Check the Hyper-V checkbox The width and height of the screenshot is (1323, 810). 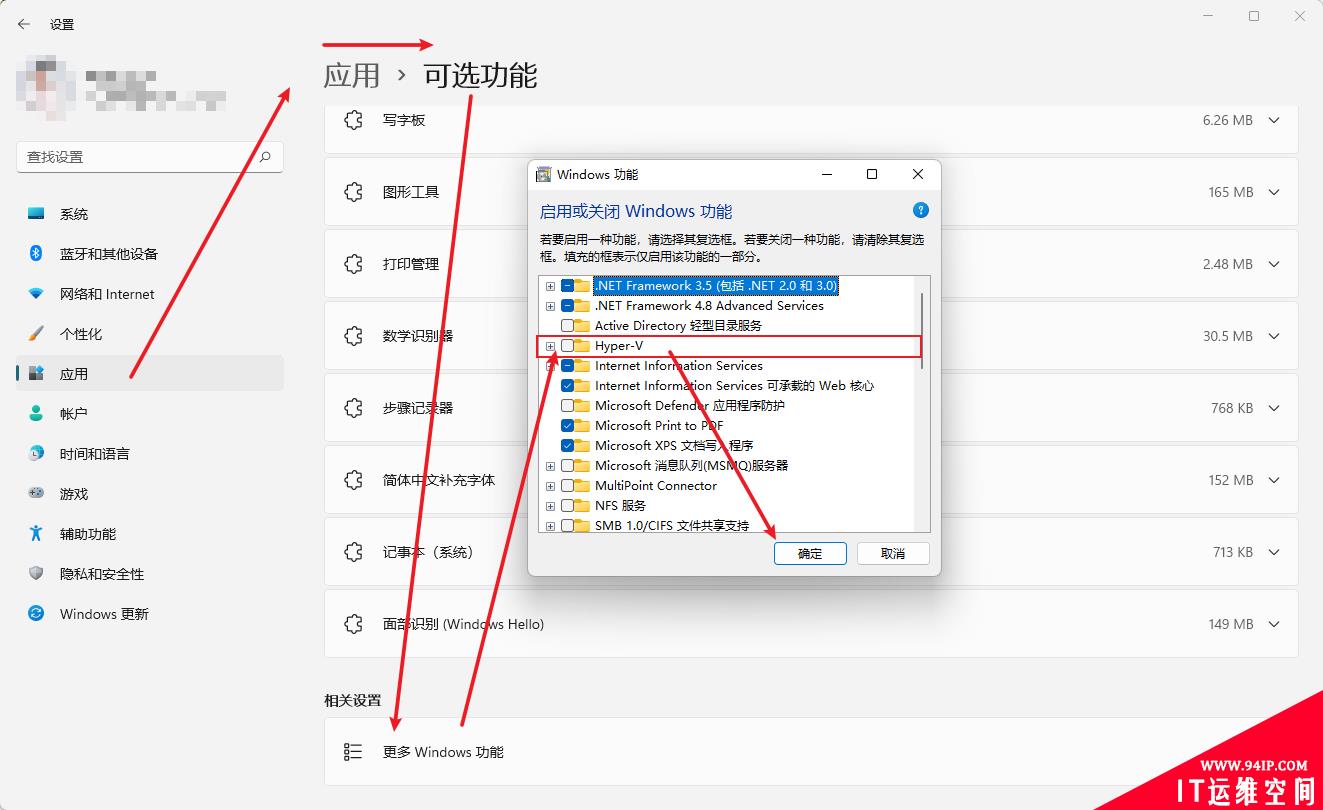568,346
